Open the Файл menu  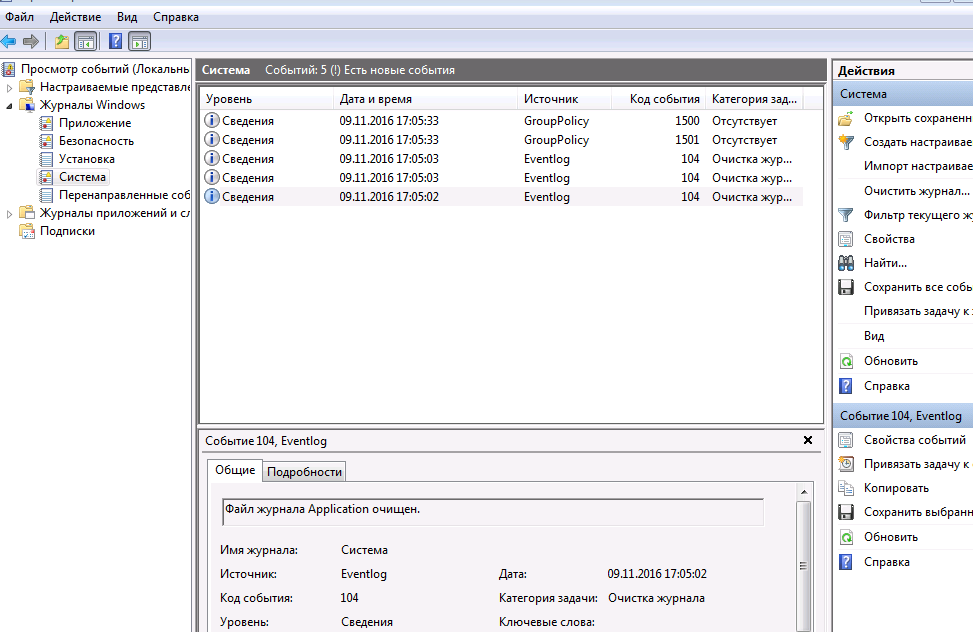(x=19, y=17)
